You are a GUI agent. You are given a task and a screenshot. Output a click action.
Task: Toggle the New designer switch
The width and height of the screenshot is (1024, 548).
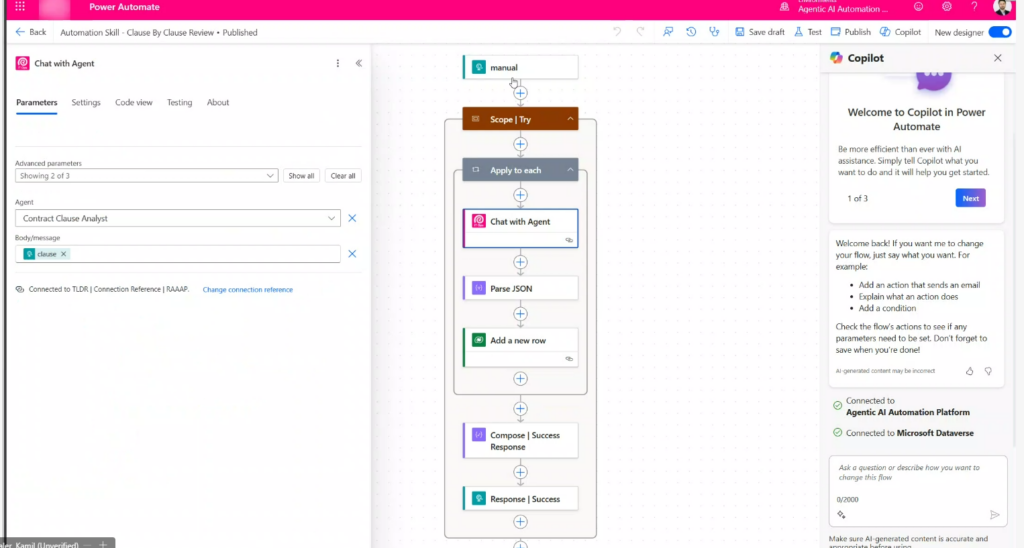tap(999, 32)
